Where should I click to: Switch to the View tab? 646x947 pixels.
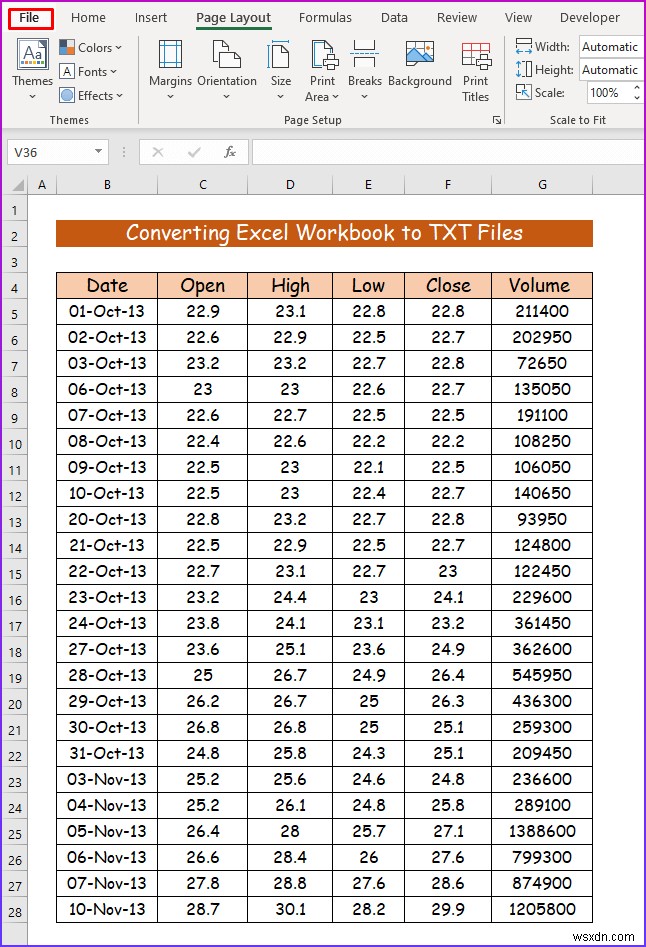(x=518, y=18)
